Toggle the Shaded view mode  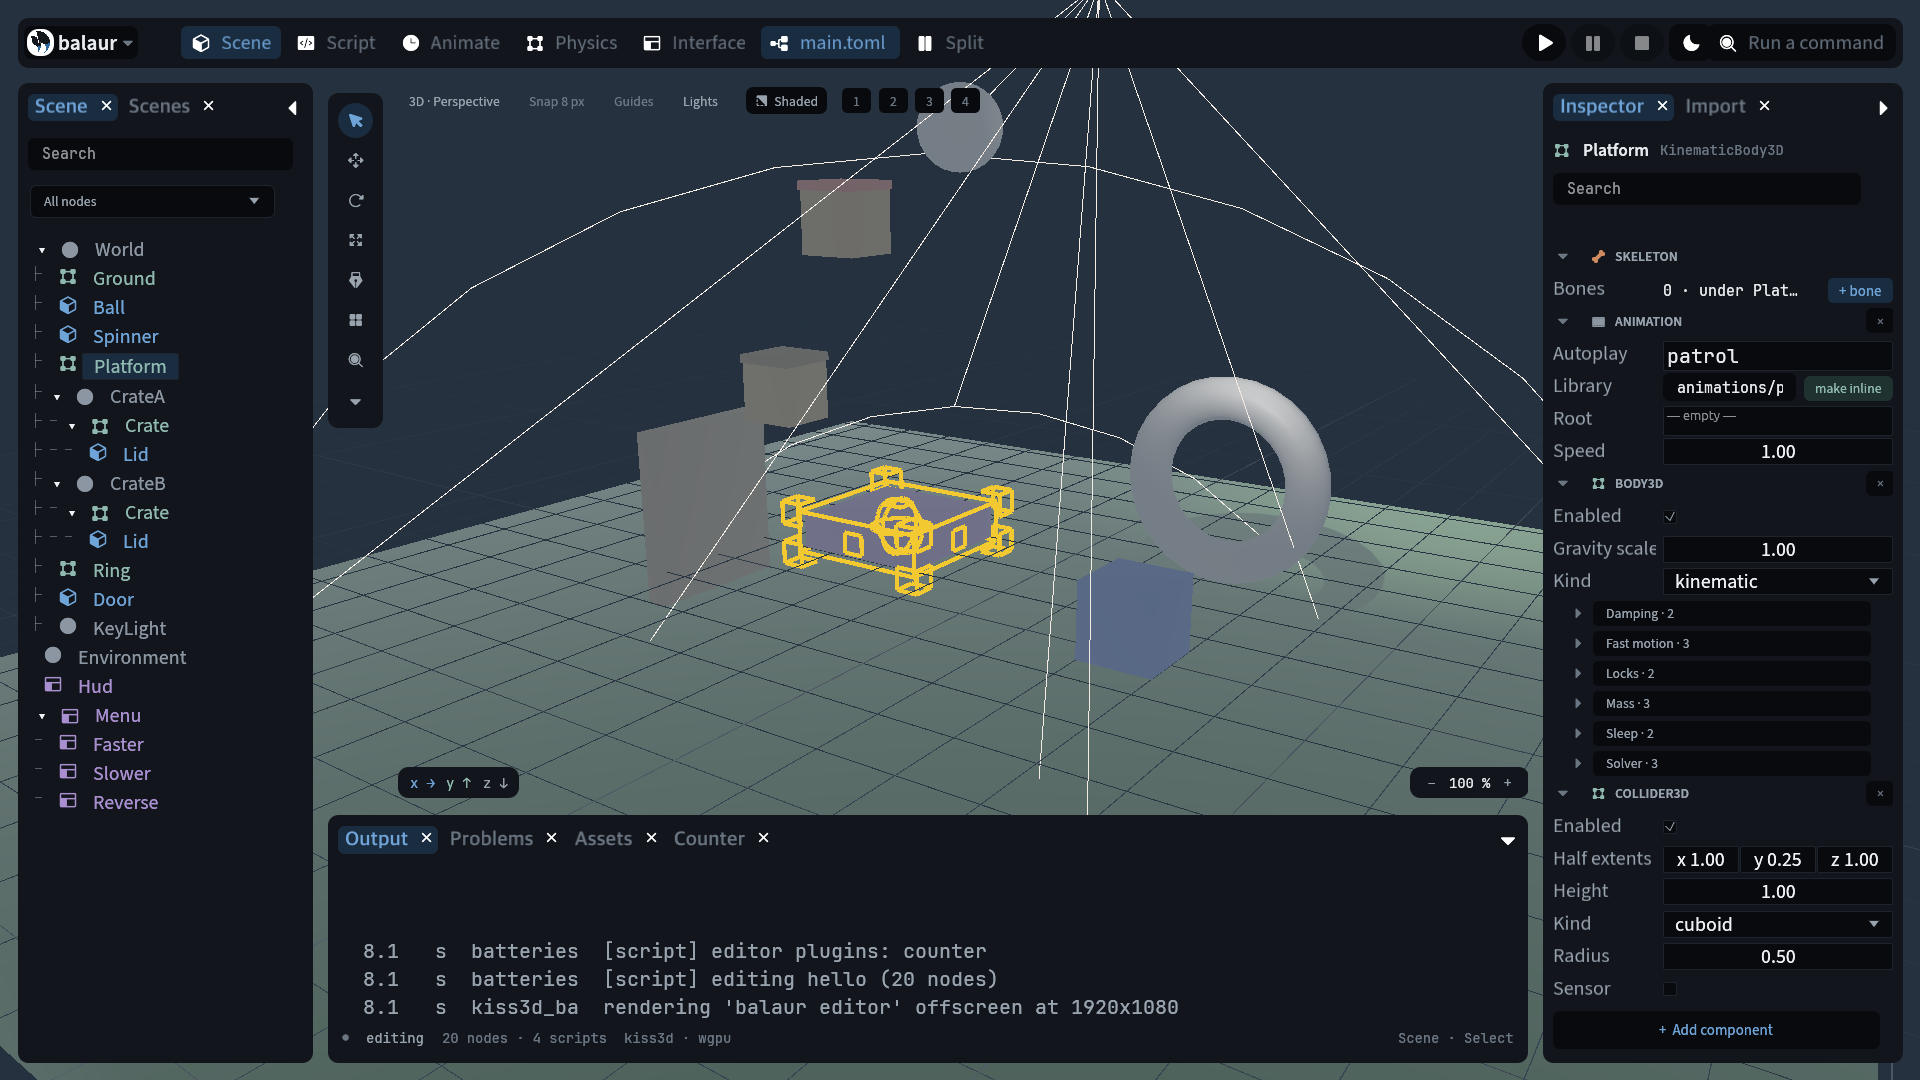[787, 101]
